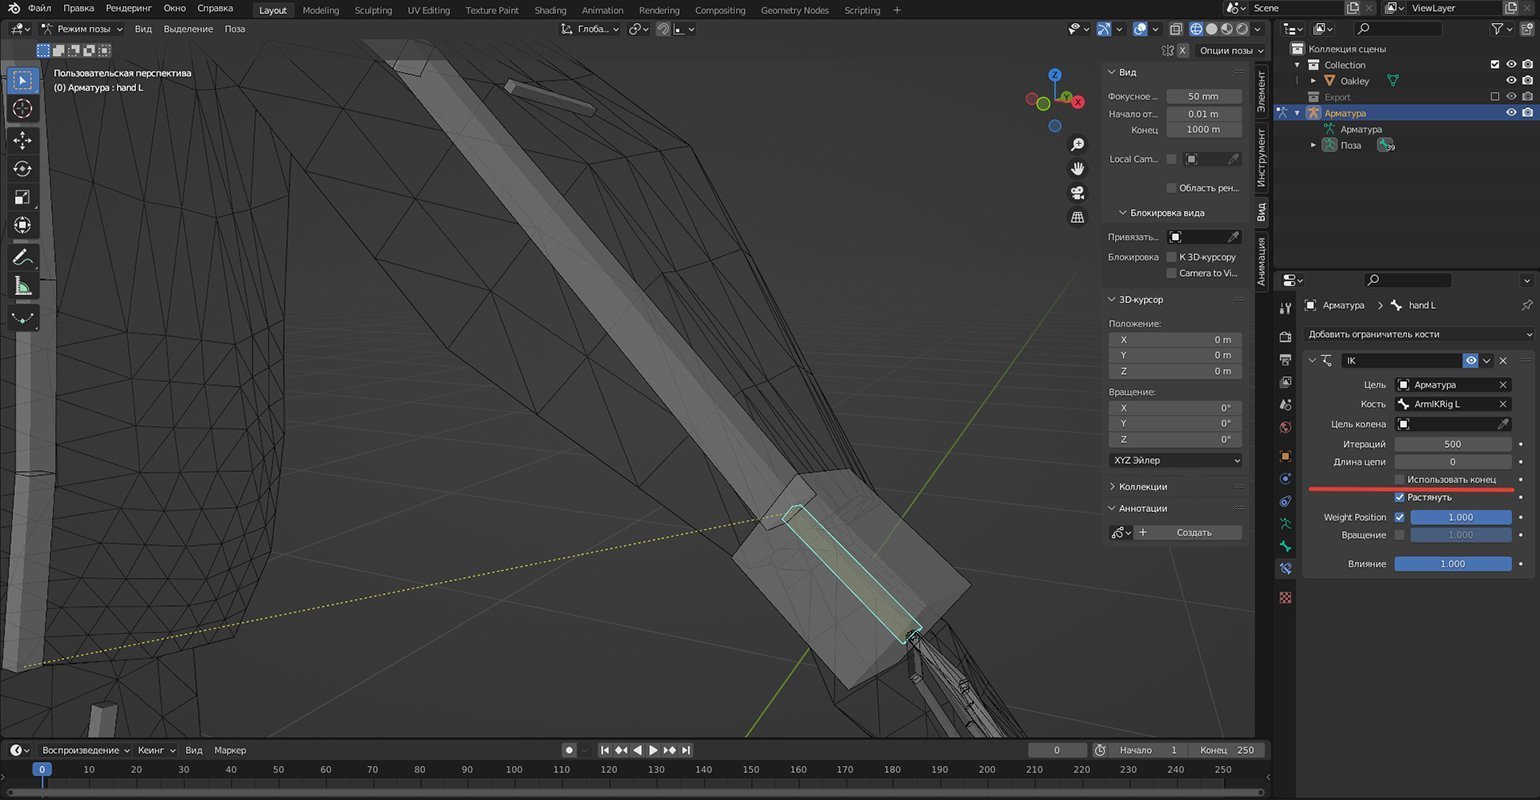Open 'Опции позы' dropdown
This screenshot has height=800, width=1540.
1230,50
